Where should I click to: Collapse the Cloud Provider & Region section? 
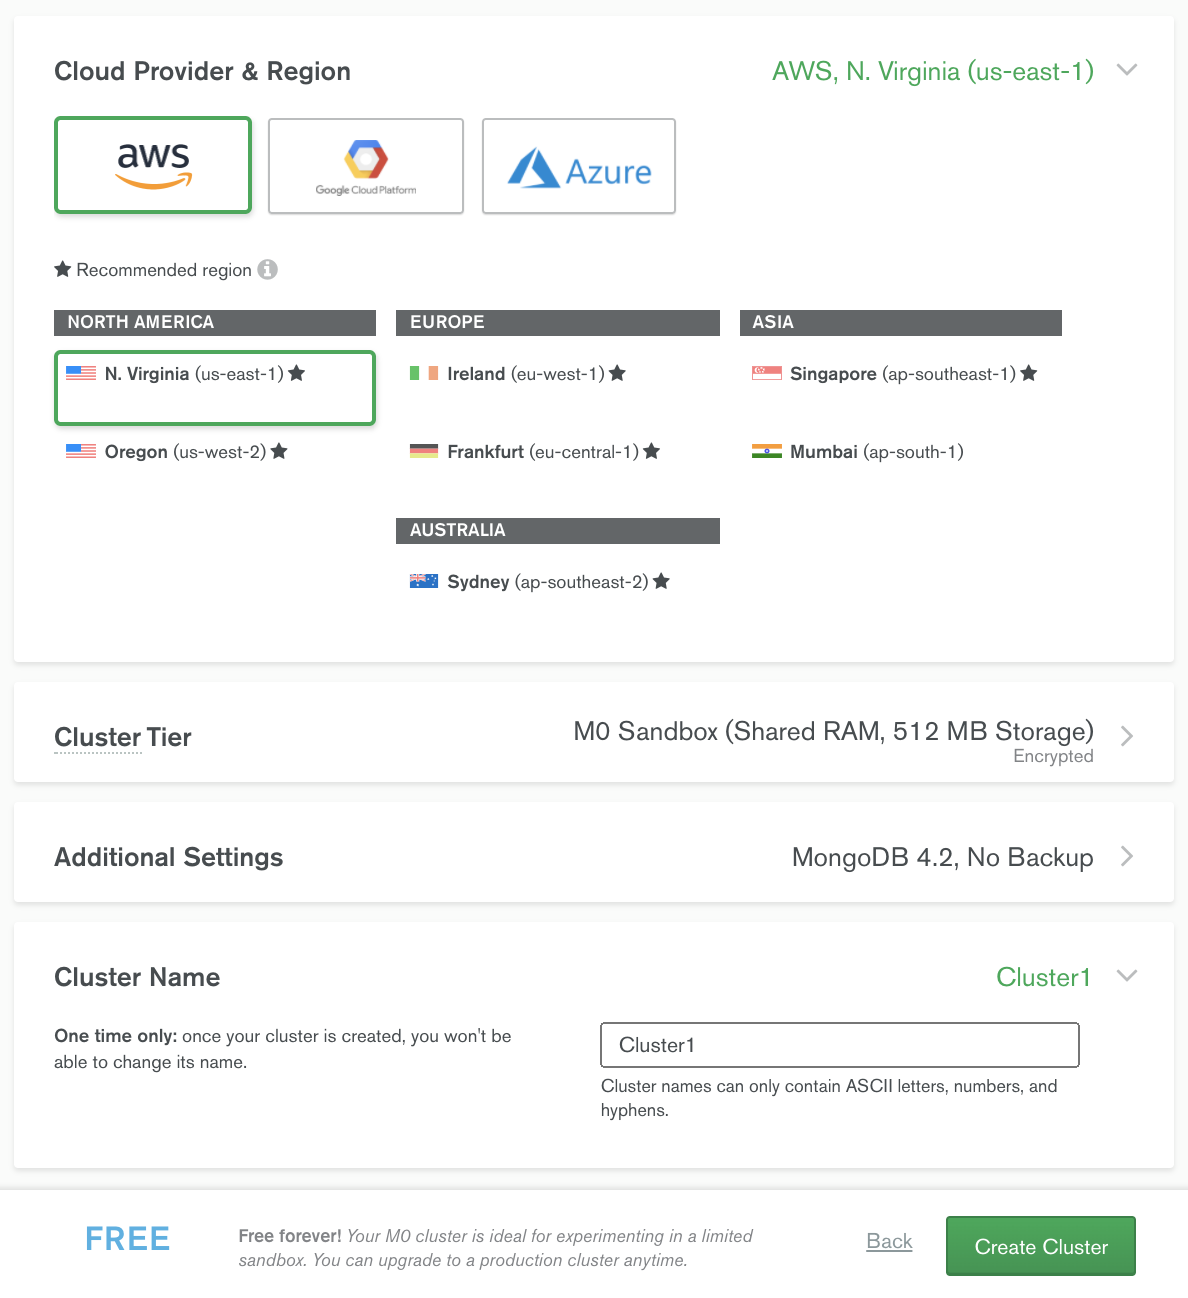tap(1127, 70)
